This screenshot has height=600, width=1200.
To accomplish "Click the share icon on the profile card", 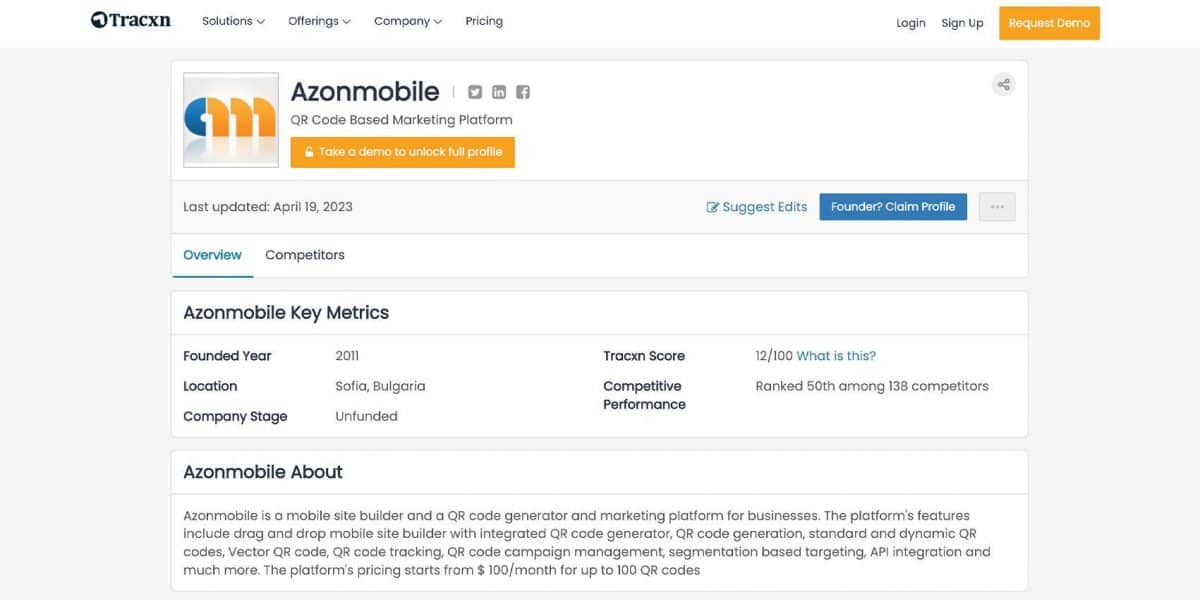I will [1003, 84].
